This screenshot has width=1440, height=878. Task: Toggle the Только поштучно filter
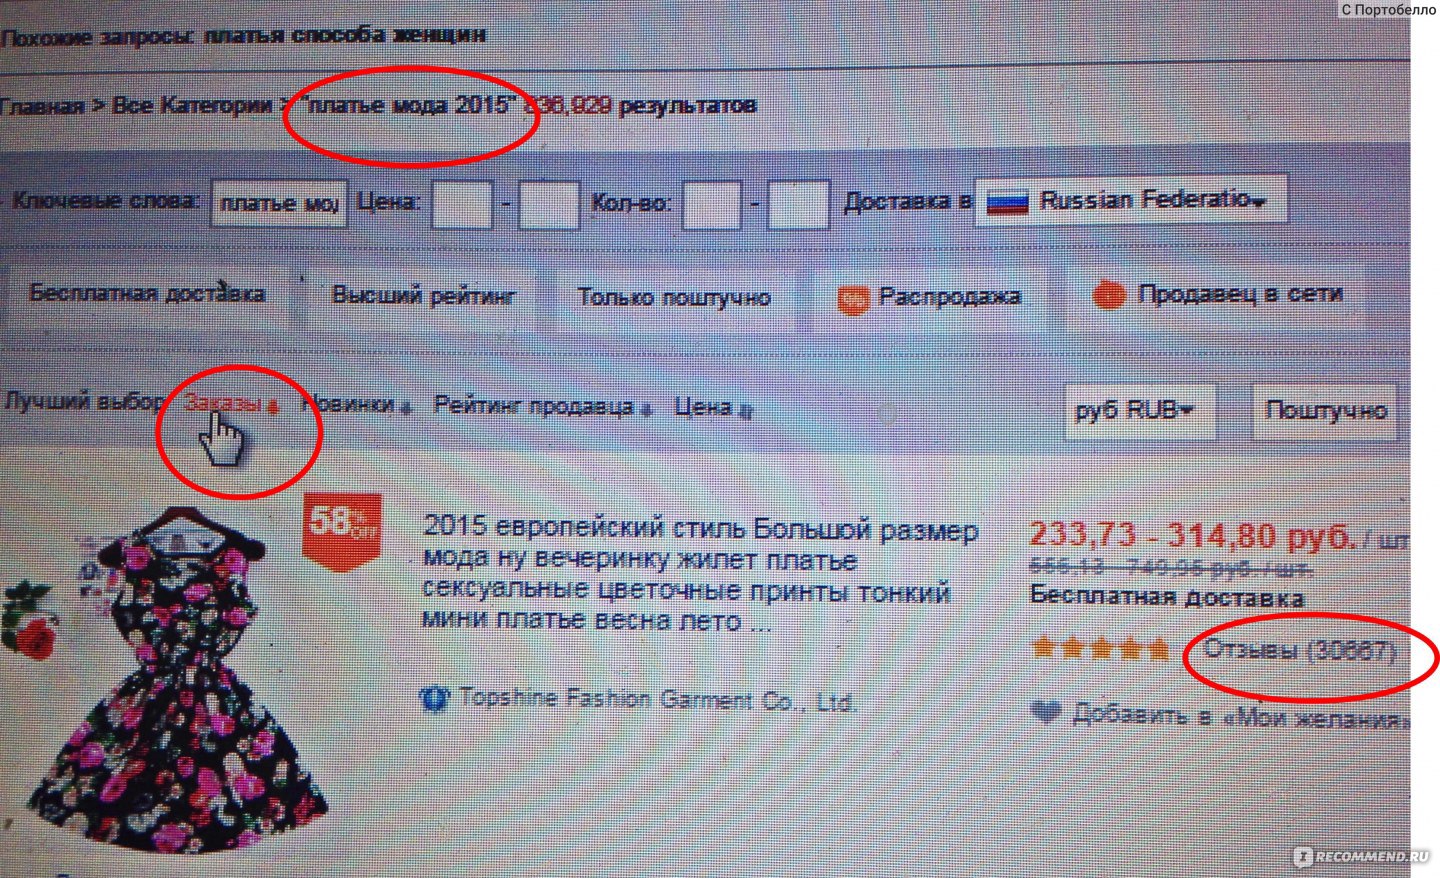coord(674,298)
